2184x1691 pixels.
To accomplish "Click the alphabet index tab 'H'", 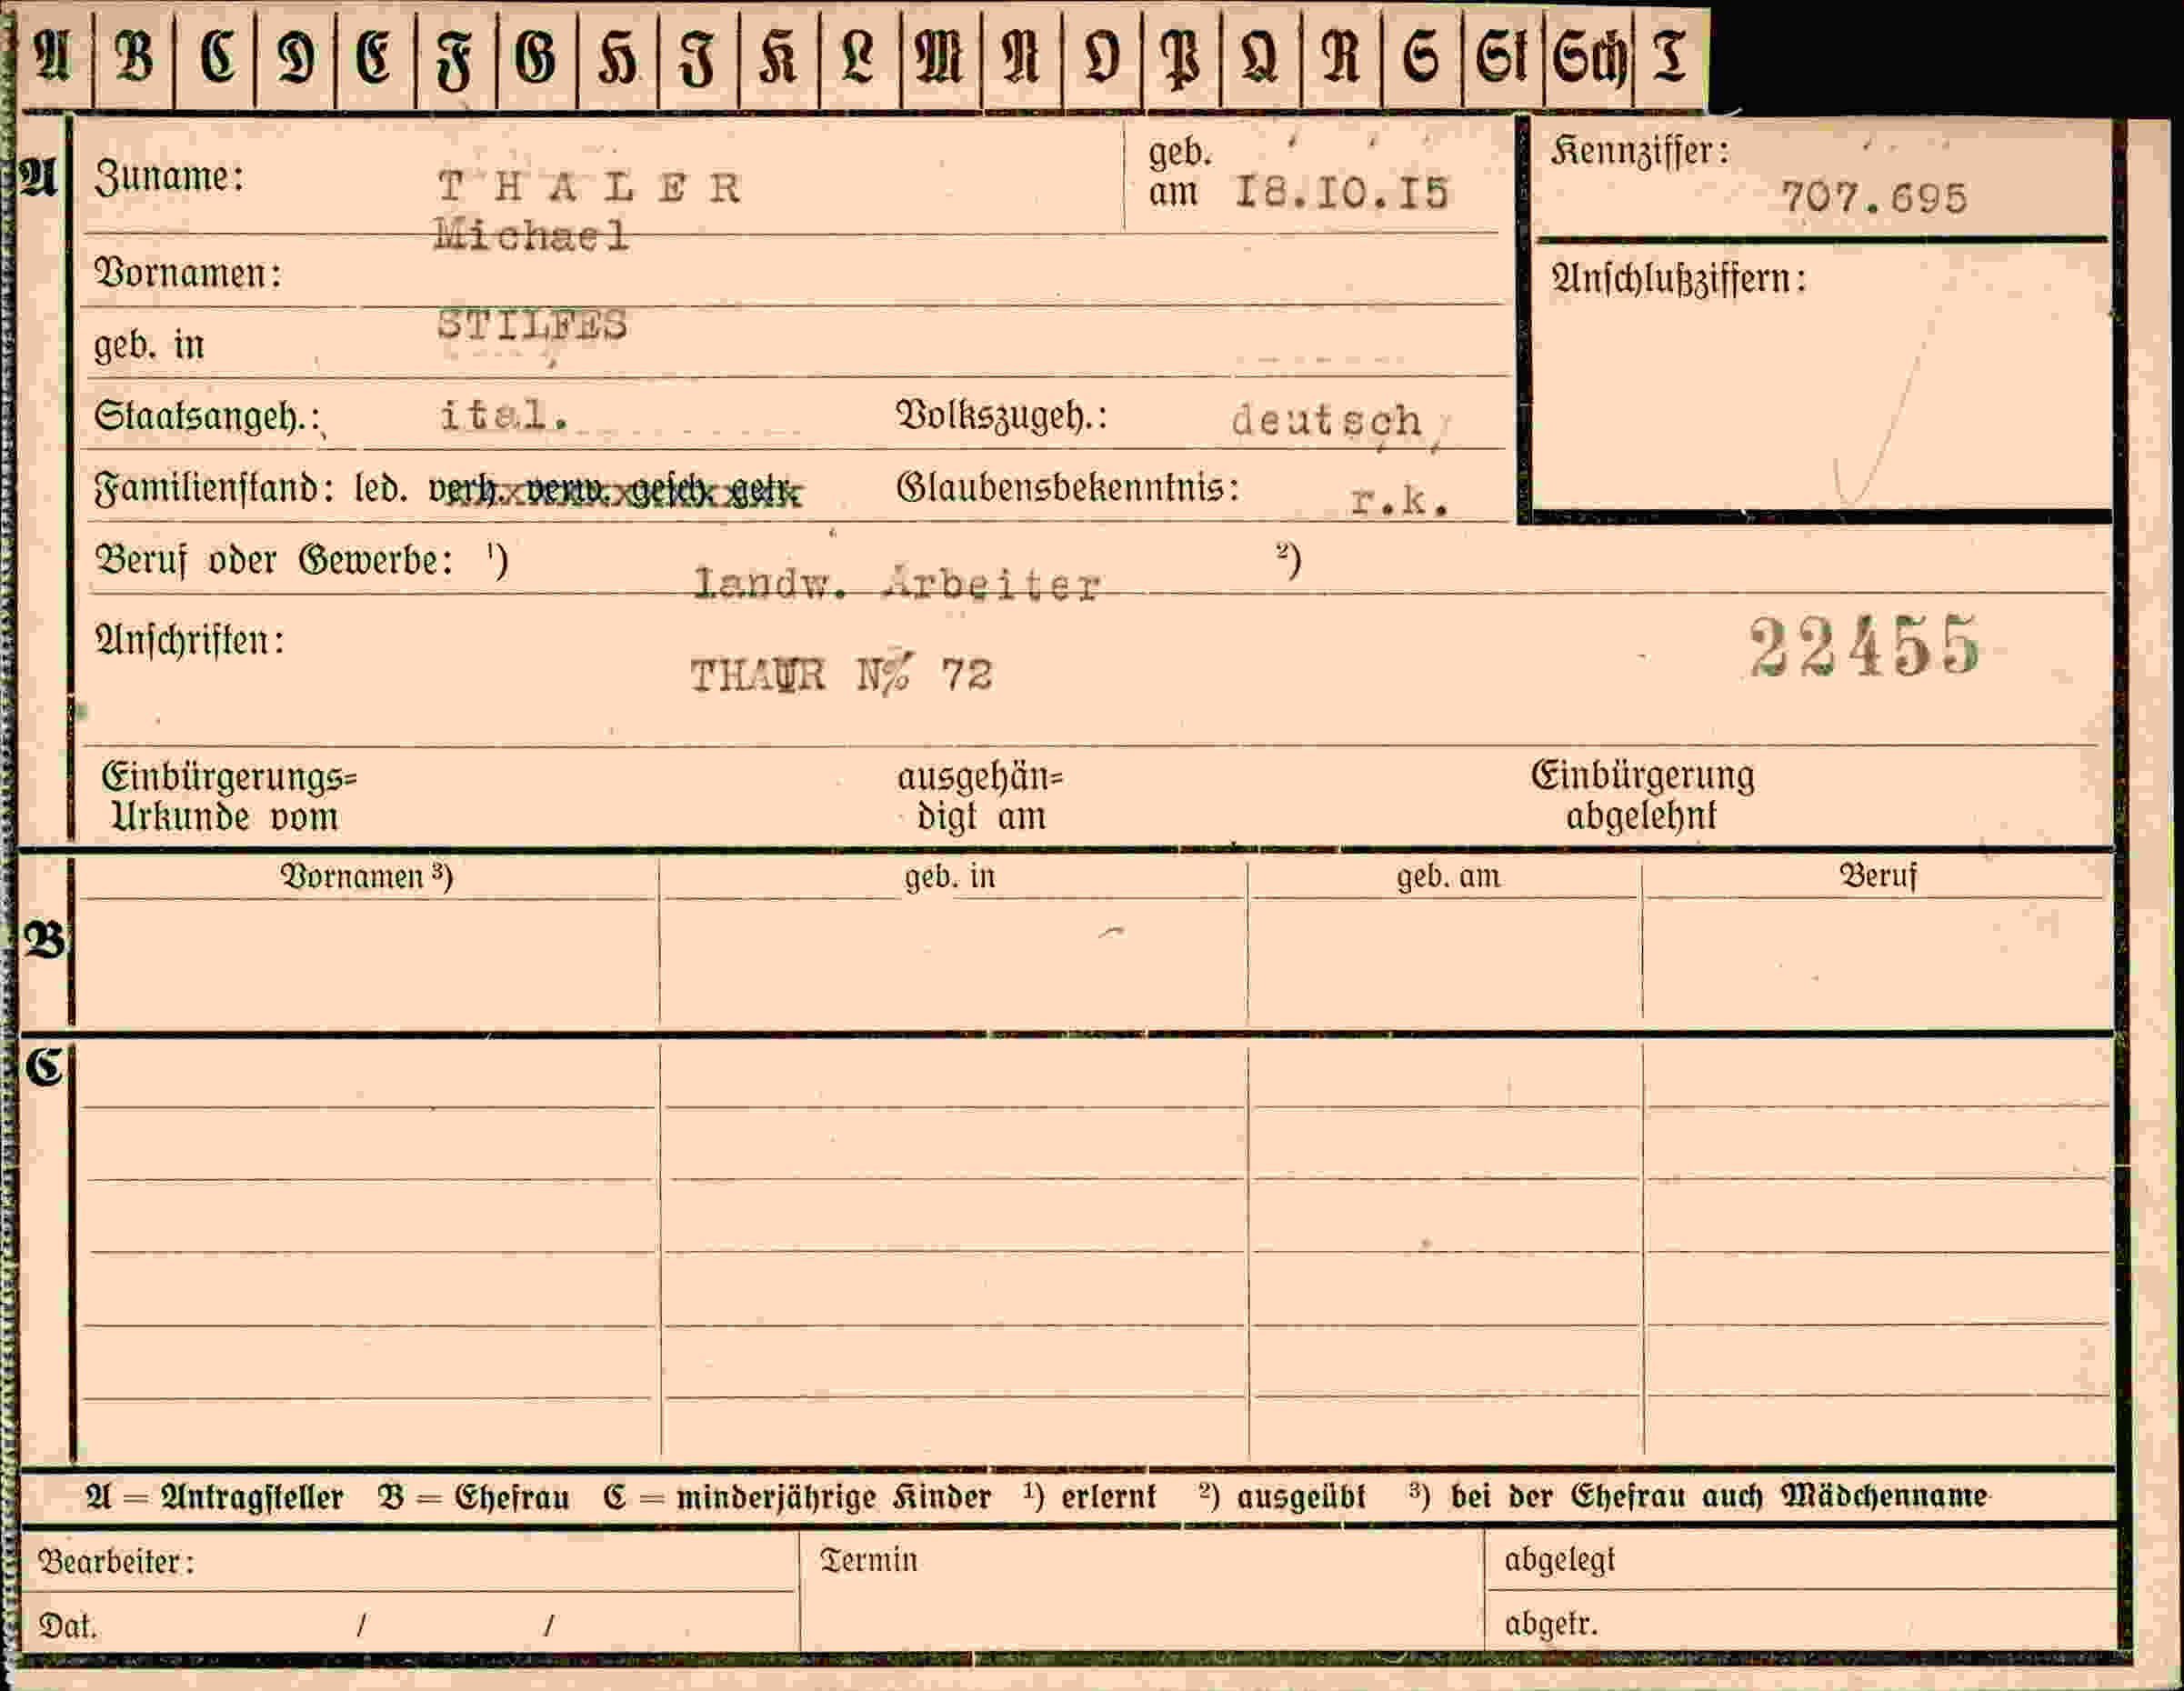I will pos(617,58).
